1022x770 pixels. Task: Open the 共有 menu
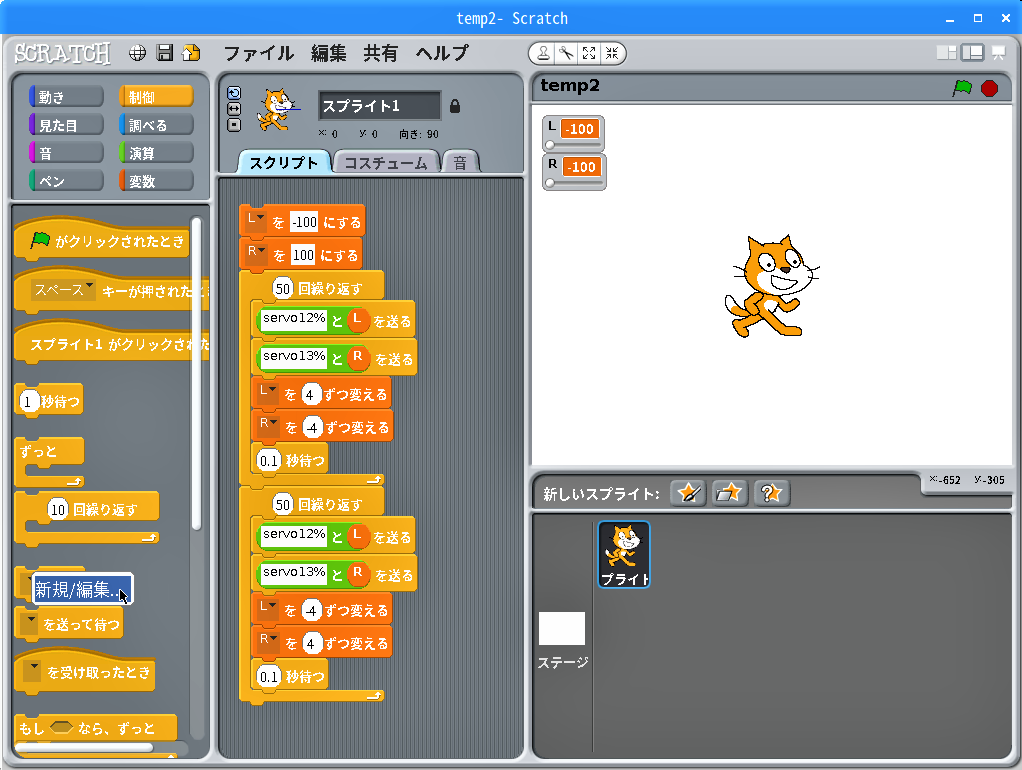click(381, 53)
